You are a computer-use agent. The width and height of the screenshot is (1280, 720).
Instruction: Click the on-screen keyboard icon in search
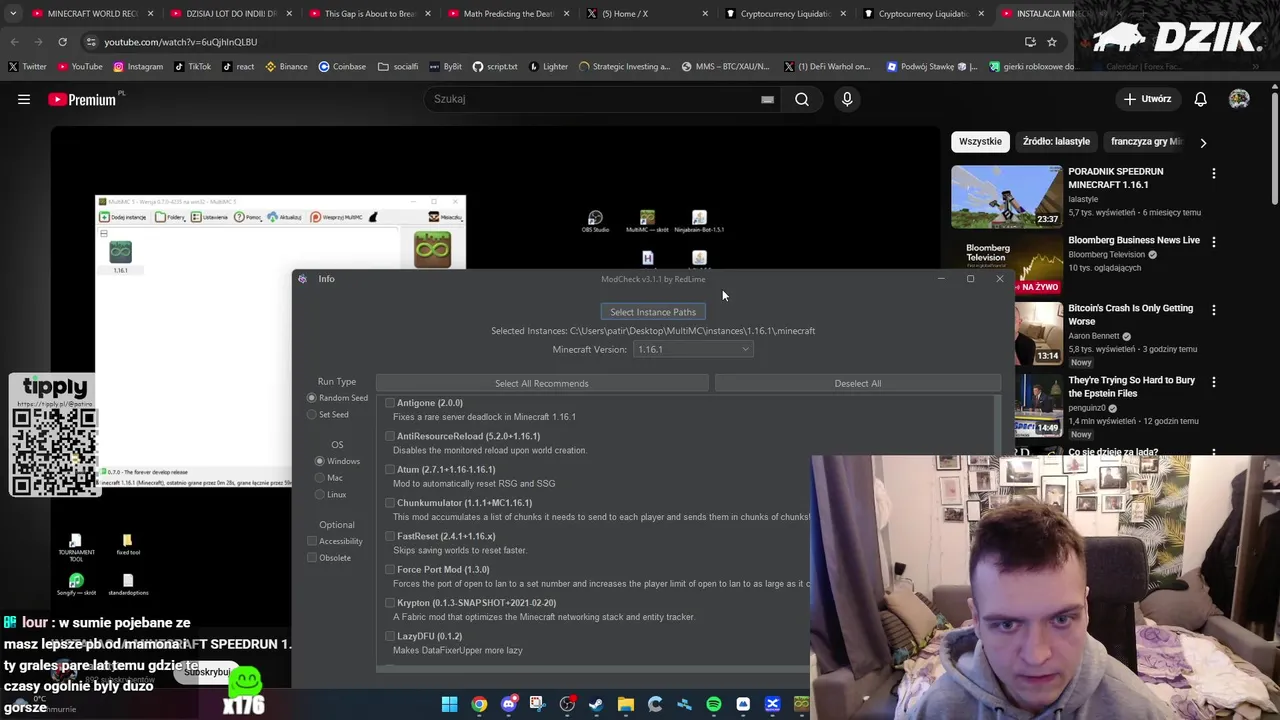767,99
